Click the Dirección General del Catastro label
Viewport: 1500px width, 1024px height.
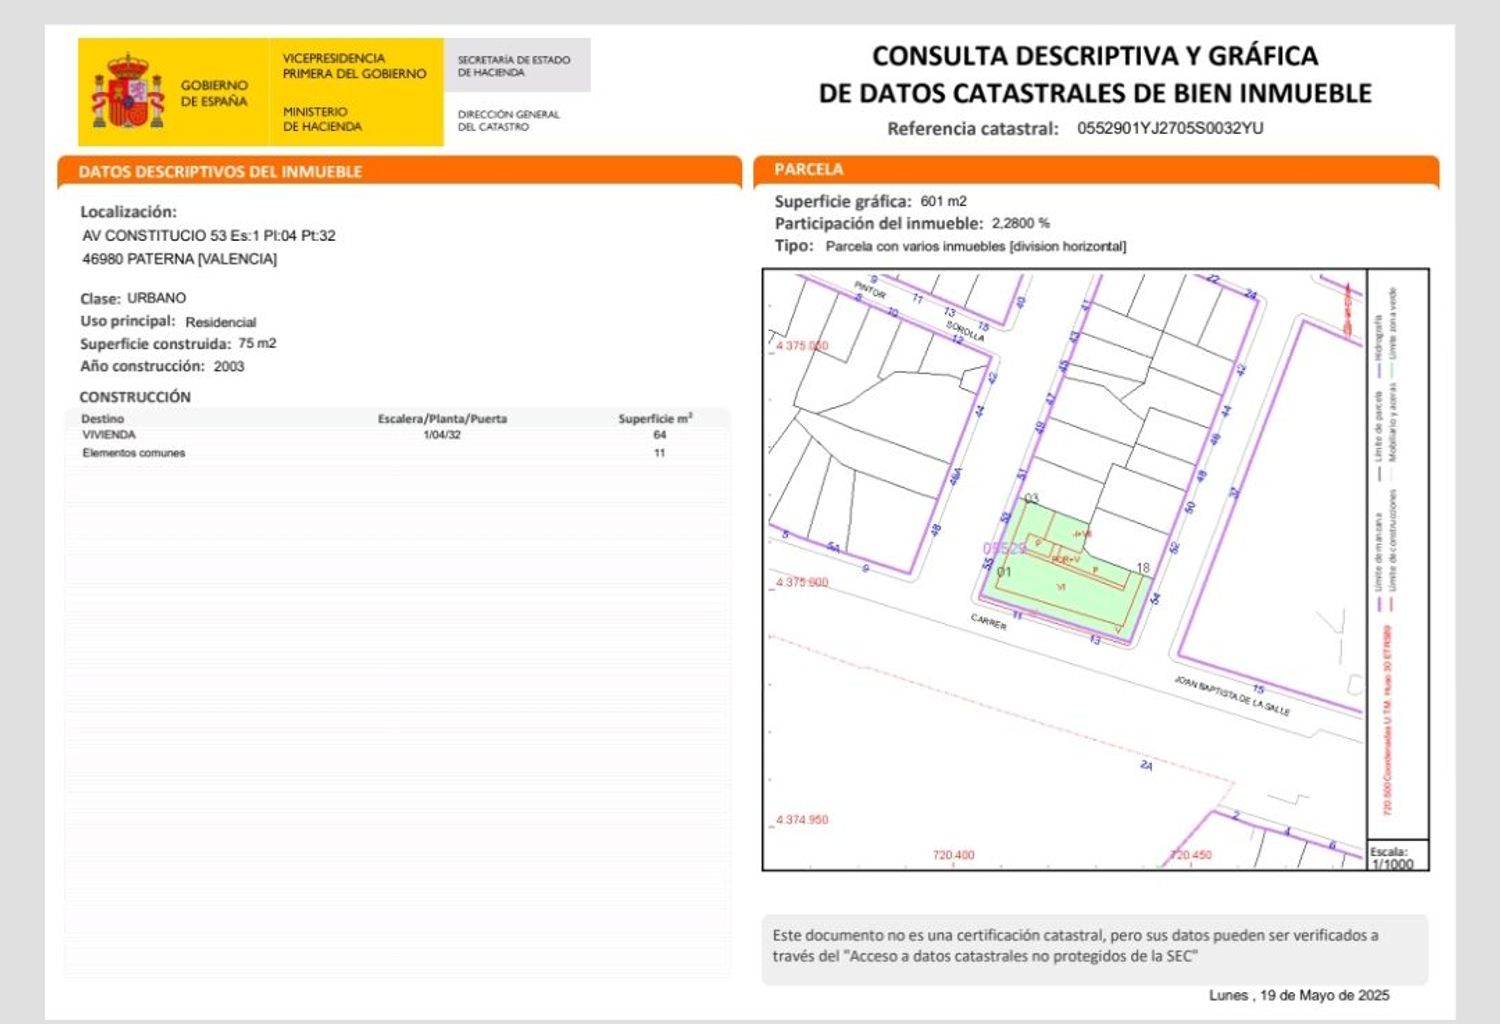click(x=508, y=121)
